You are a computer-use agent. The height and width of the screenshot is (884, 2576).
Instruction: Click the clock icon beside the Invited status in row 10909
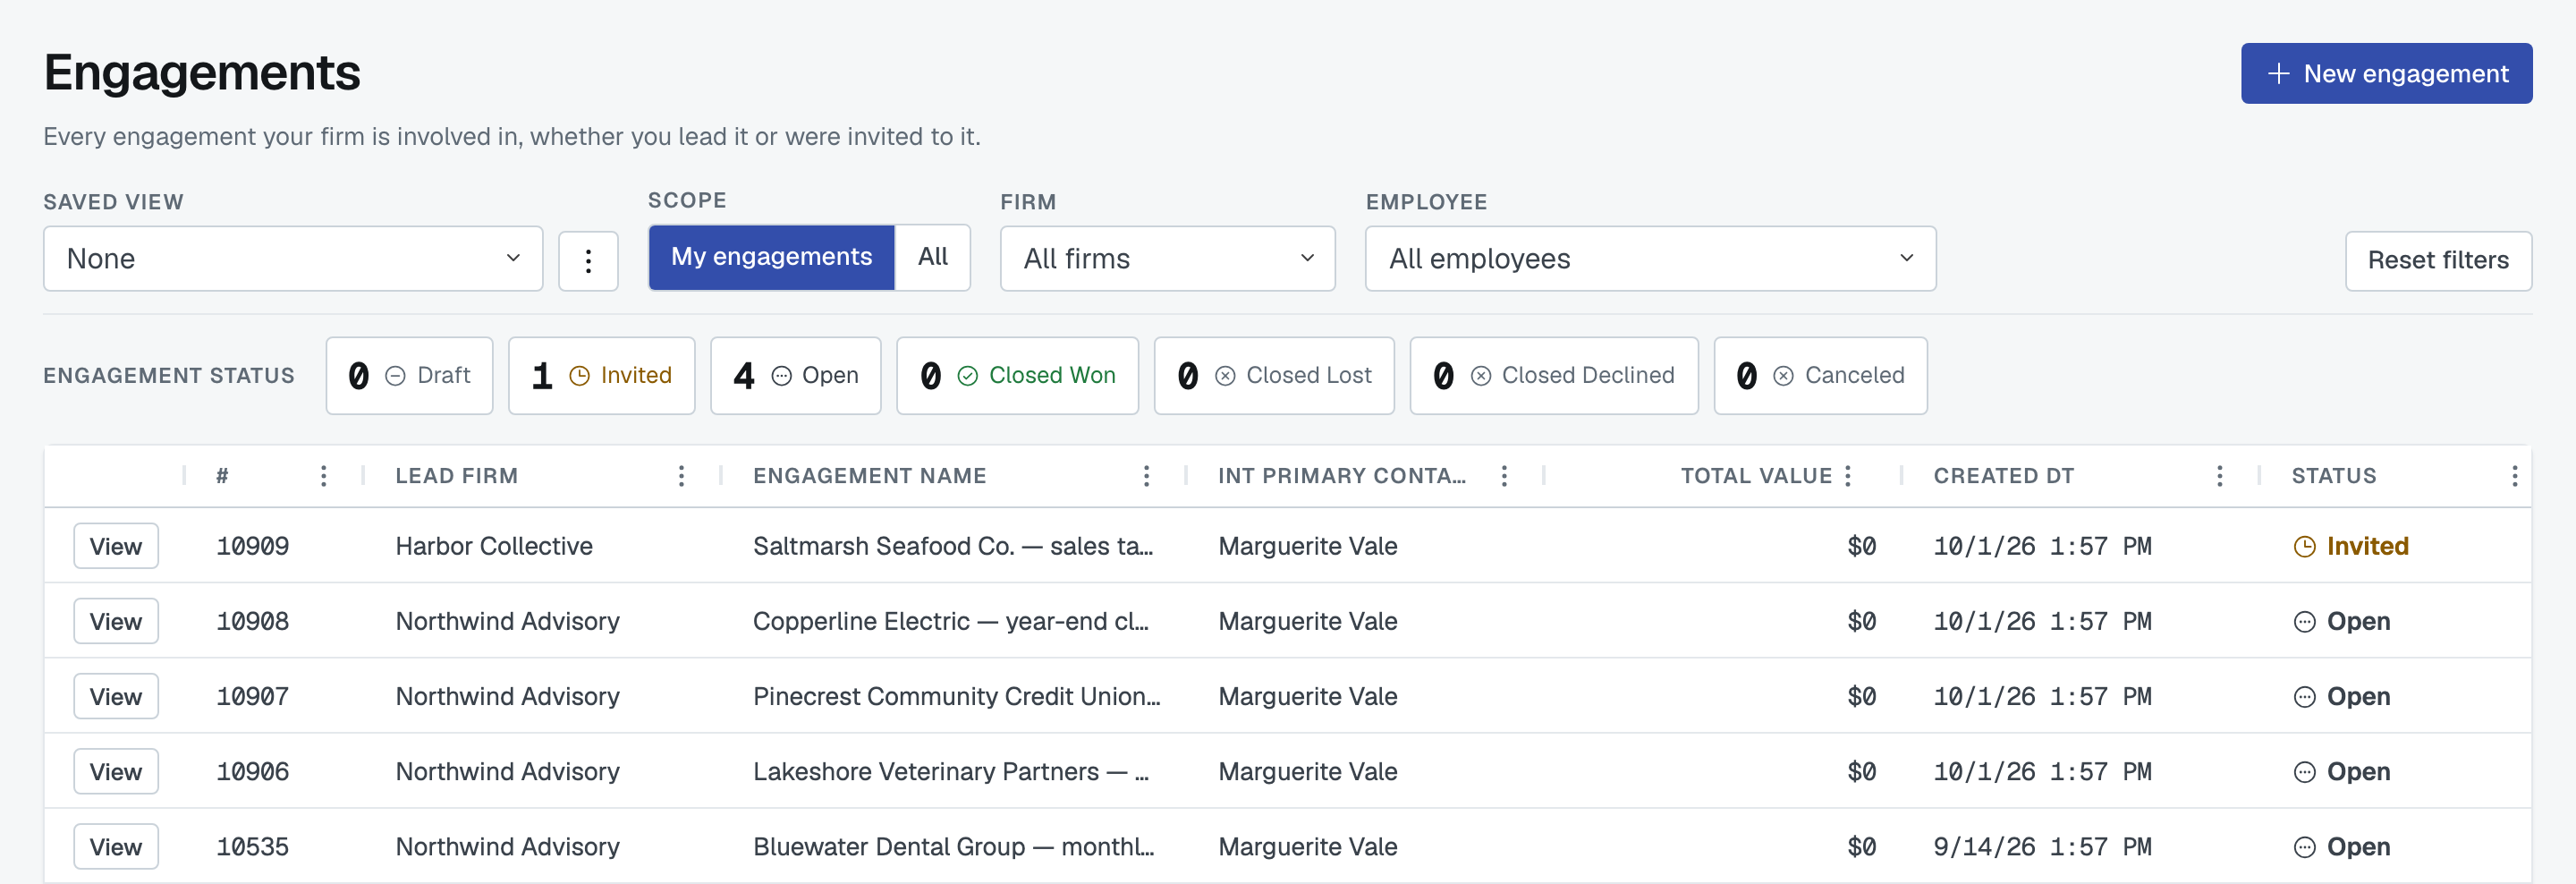(x=2304, y=547)
